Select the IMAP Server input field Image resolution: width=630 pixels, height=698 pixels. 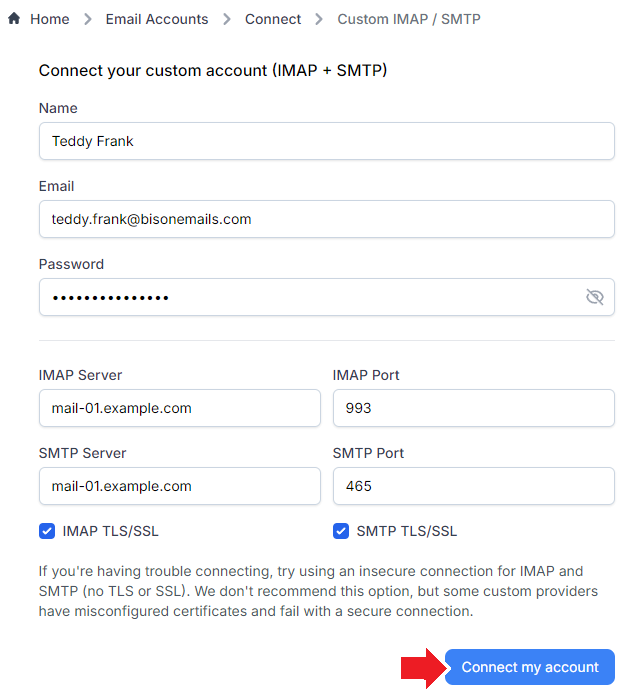click(x=180, y=408)
